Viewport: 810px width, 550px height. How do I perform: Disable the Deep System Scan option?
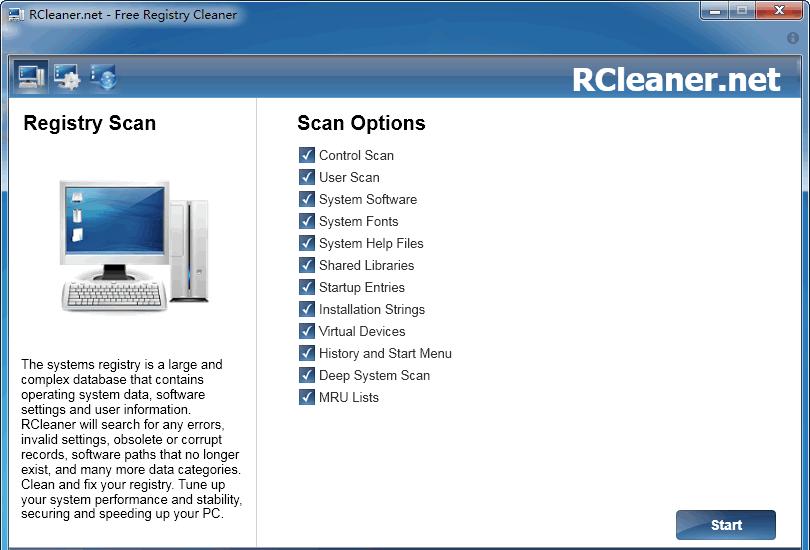307,375
